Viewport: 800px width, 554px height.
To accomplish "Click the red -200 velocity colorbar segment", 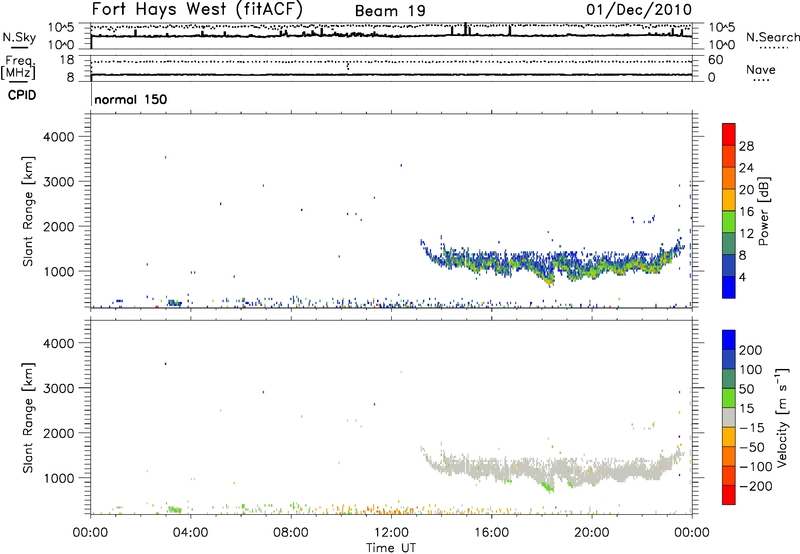I will point(729,495).
